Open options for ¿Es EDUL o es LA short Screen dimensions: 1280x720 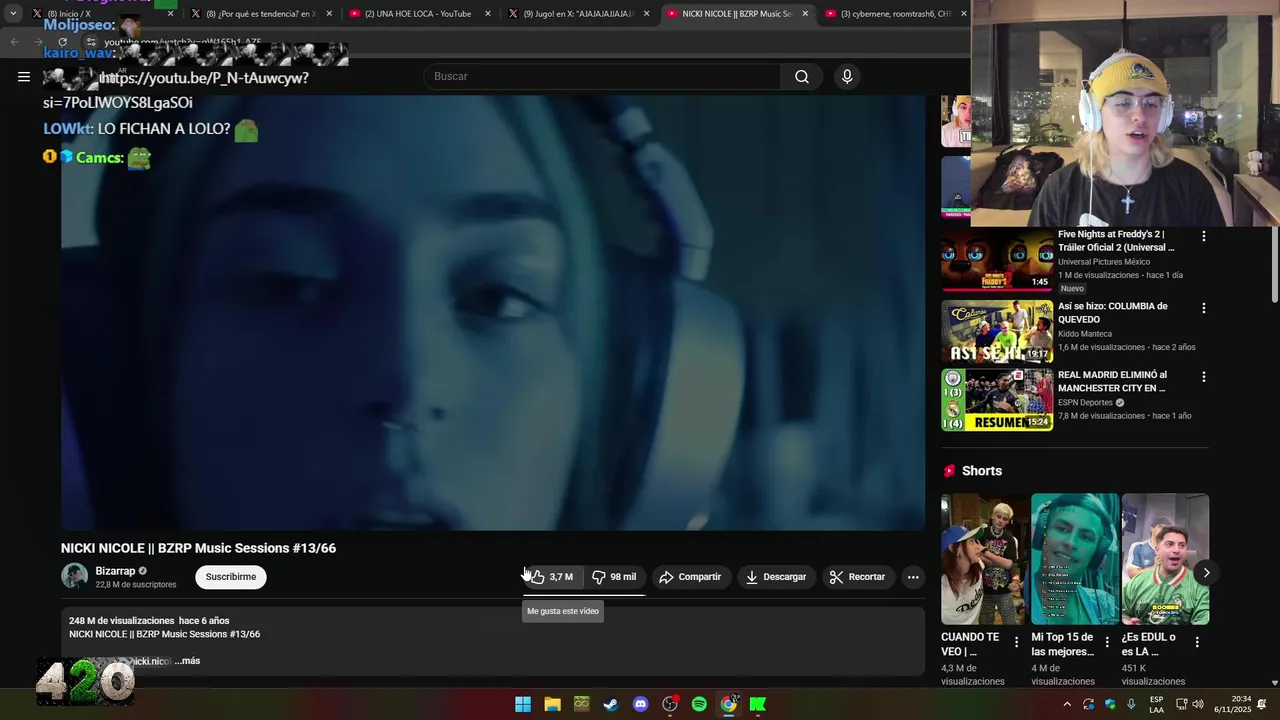(1197, 642)
